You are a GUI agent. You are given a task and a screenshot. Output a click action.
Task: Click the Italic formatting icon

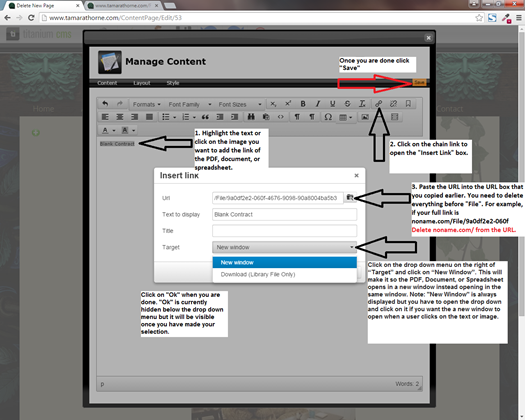317,104
